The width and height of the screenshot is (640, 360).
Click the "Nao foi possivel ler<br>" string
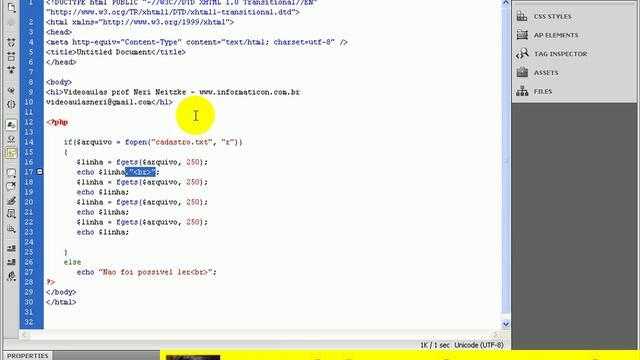155,272
